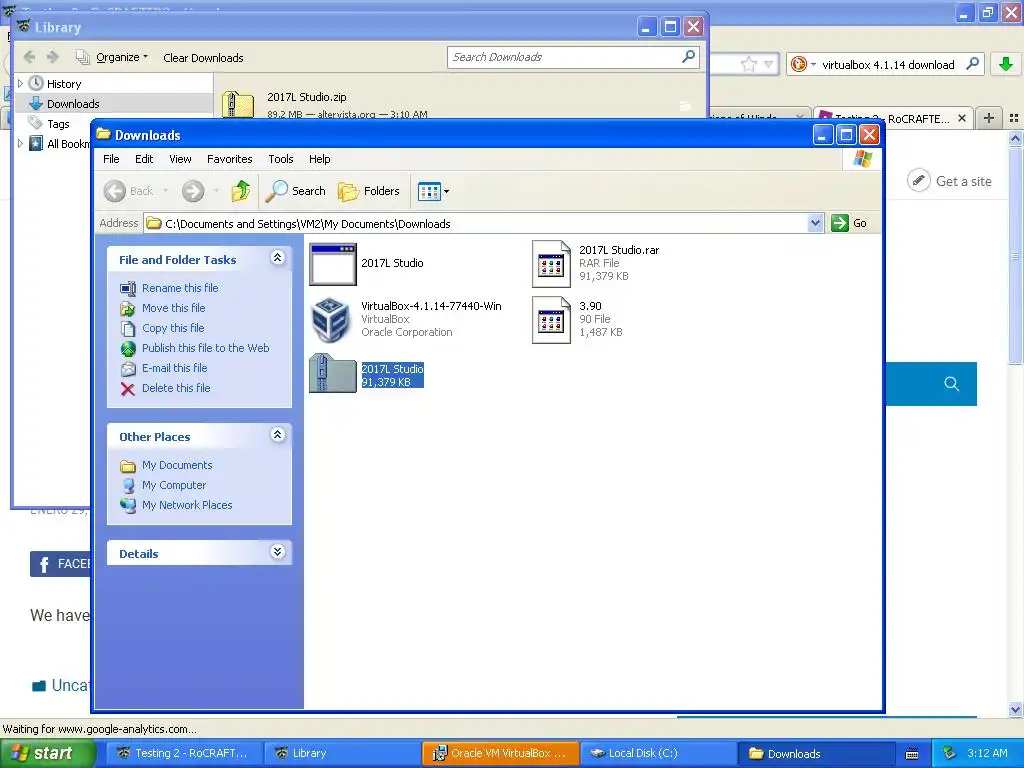This screenshot has width=1024, height=768.
Task: Expand the Details panel
Action: 278,552
